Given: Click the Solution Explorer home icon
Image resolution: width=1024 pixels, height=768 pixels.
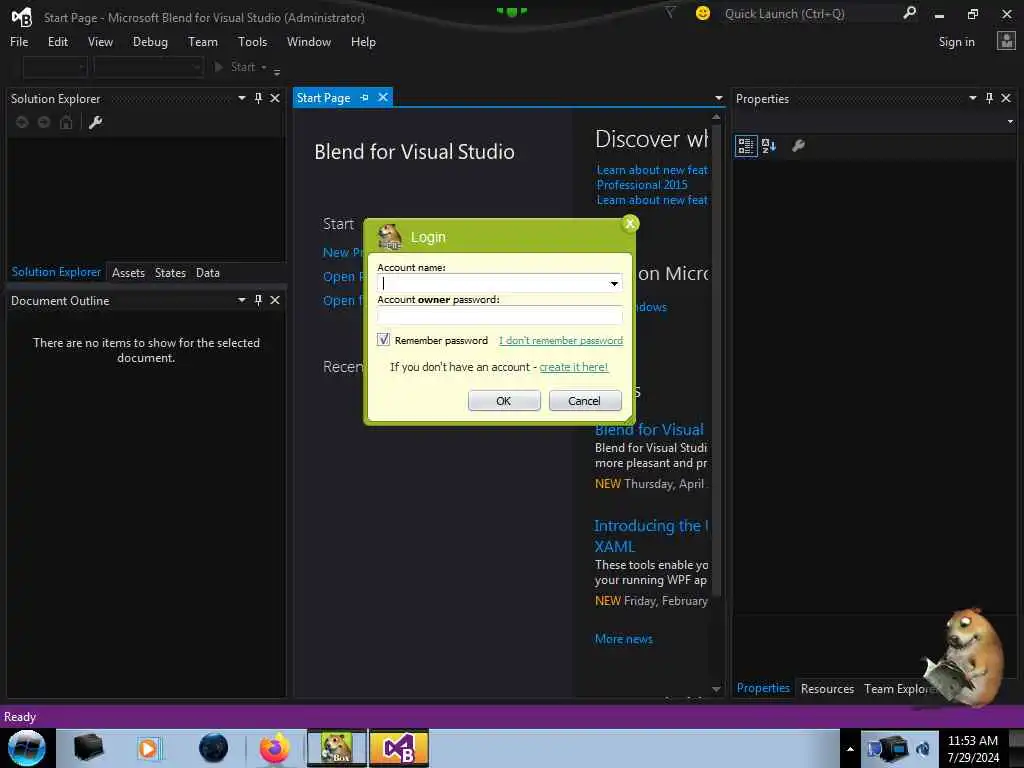Looking at the screenshot, I should pyautogui.click(x=66, y=122).
